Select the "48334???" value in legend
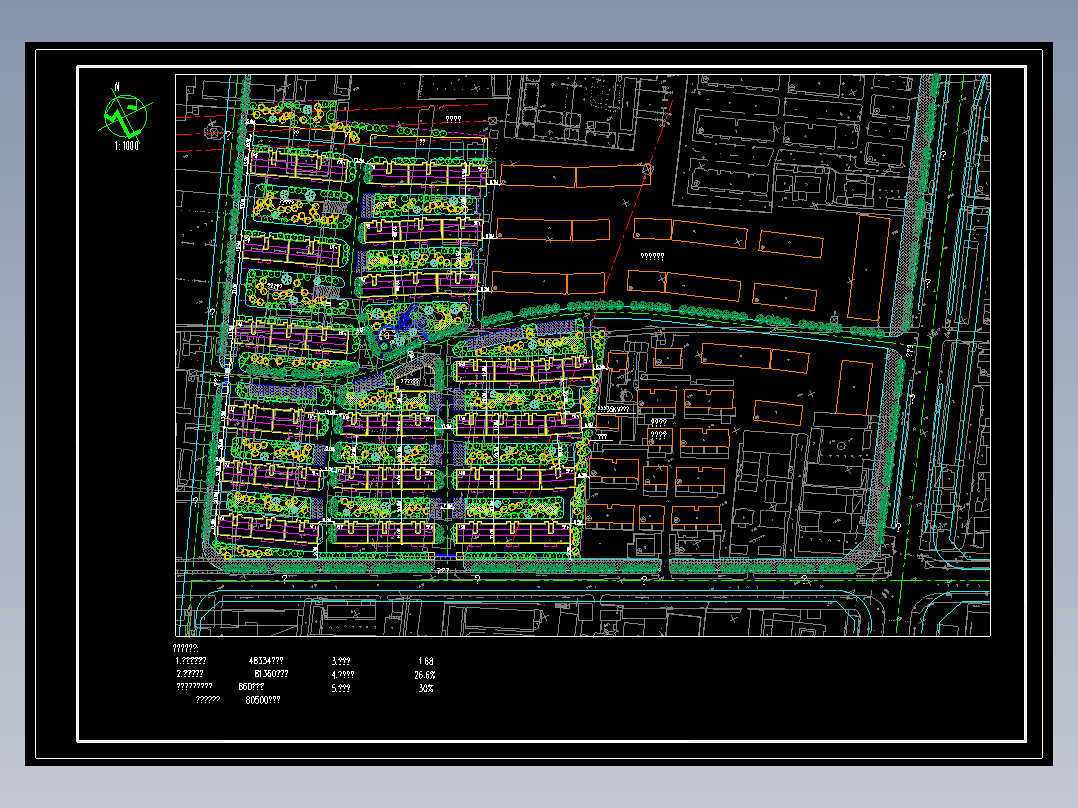Viewport: 1078px width, 808px height. tap(266, 661)
